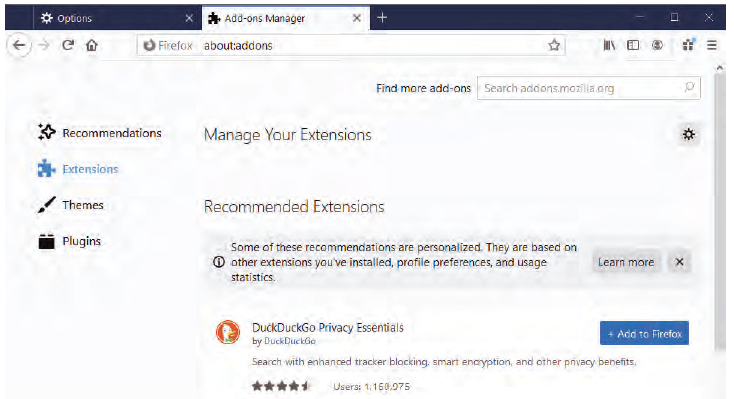This screenshot has width=734, height=399.
Task: Go back with the back arrow
Action: 19,45
